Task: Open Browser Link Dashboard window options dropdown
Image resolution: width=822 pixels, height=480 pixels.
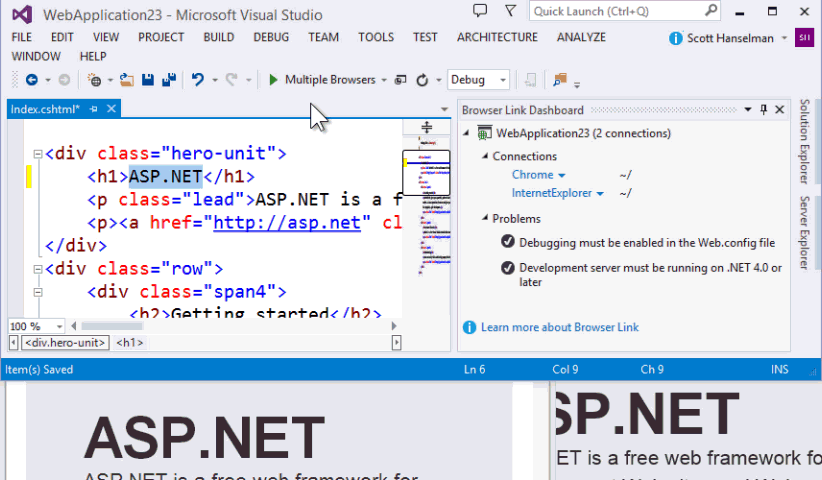Action: pos(748,110)
